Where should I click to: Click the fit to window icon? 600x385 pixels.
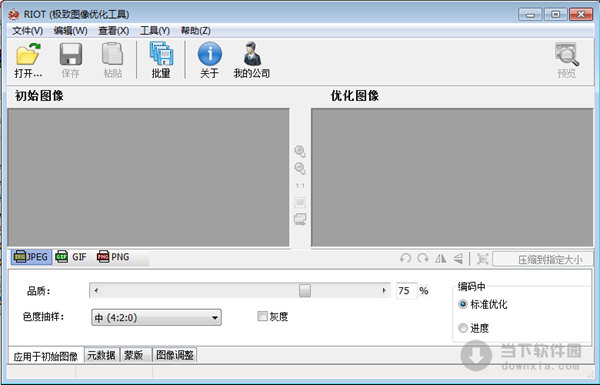(x=300, y=202)
